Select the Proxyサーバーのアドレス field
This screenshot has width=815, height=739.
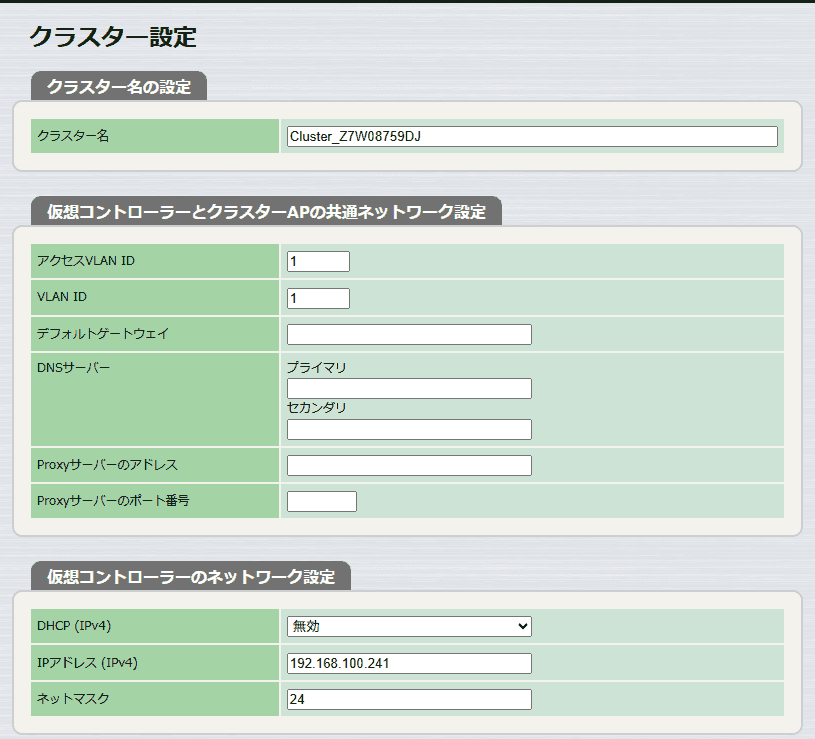pyautogui.click(x=409, y=466)
